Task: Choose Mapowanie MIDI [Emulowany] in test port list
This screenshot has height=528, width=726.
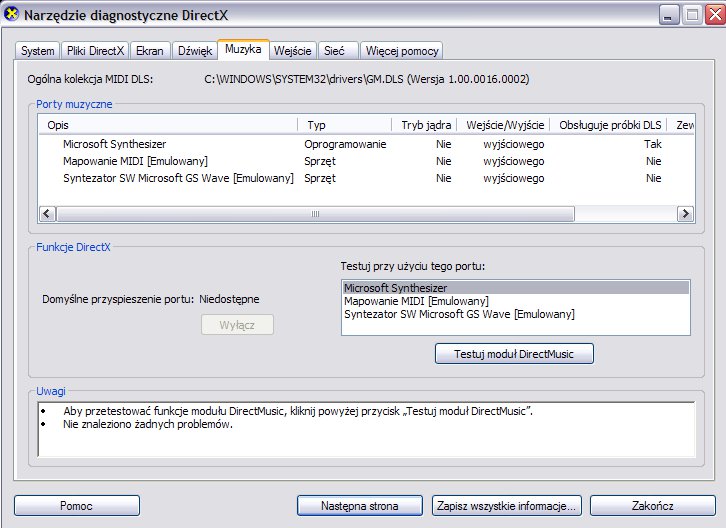Action: point(516,301)
